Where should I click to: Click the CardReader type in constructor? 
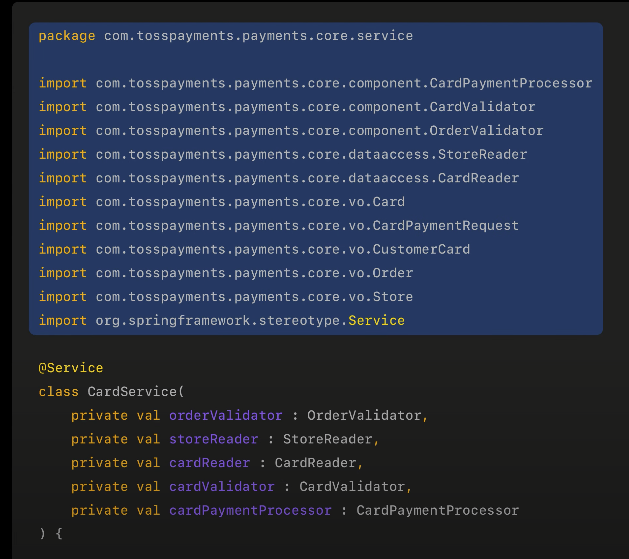click(315, 463)
